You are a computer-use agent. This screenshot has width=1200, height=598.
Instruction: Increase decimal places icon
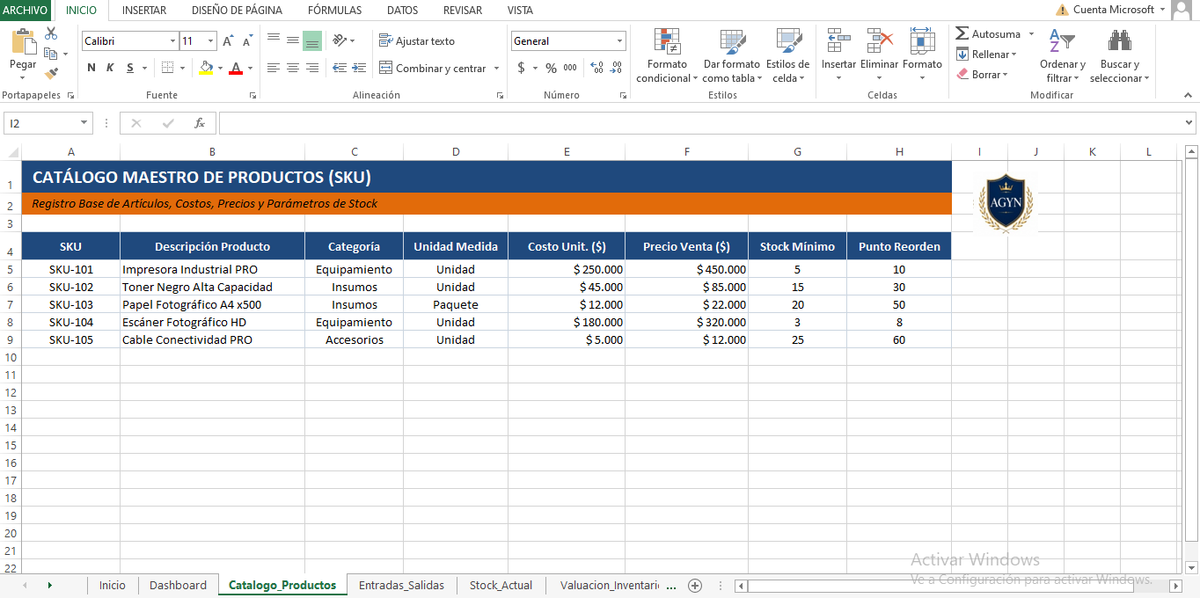pyautogui.click(x=597, y=68)
